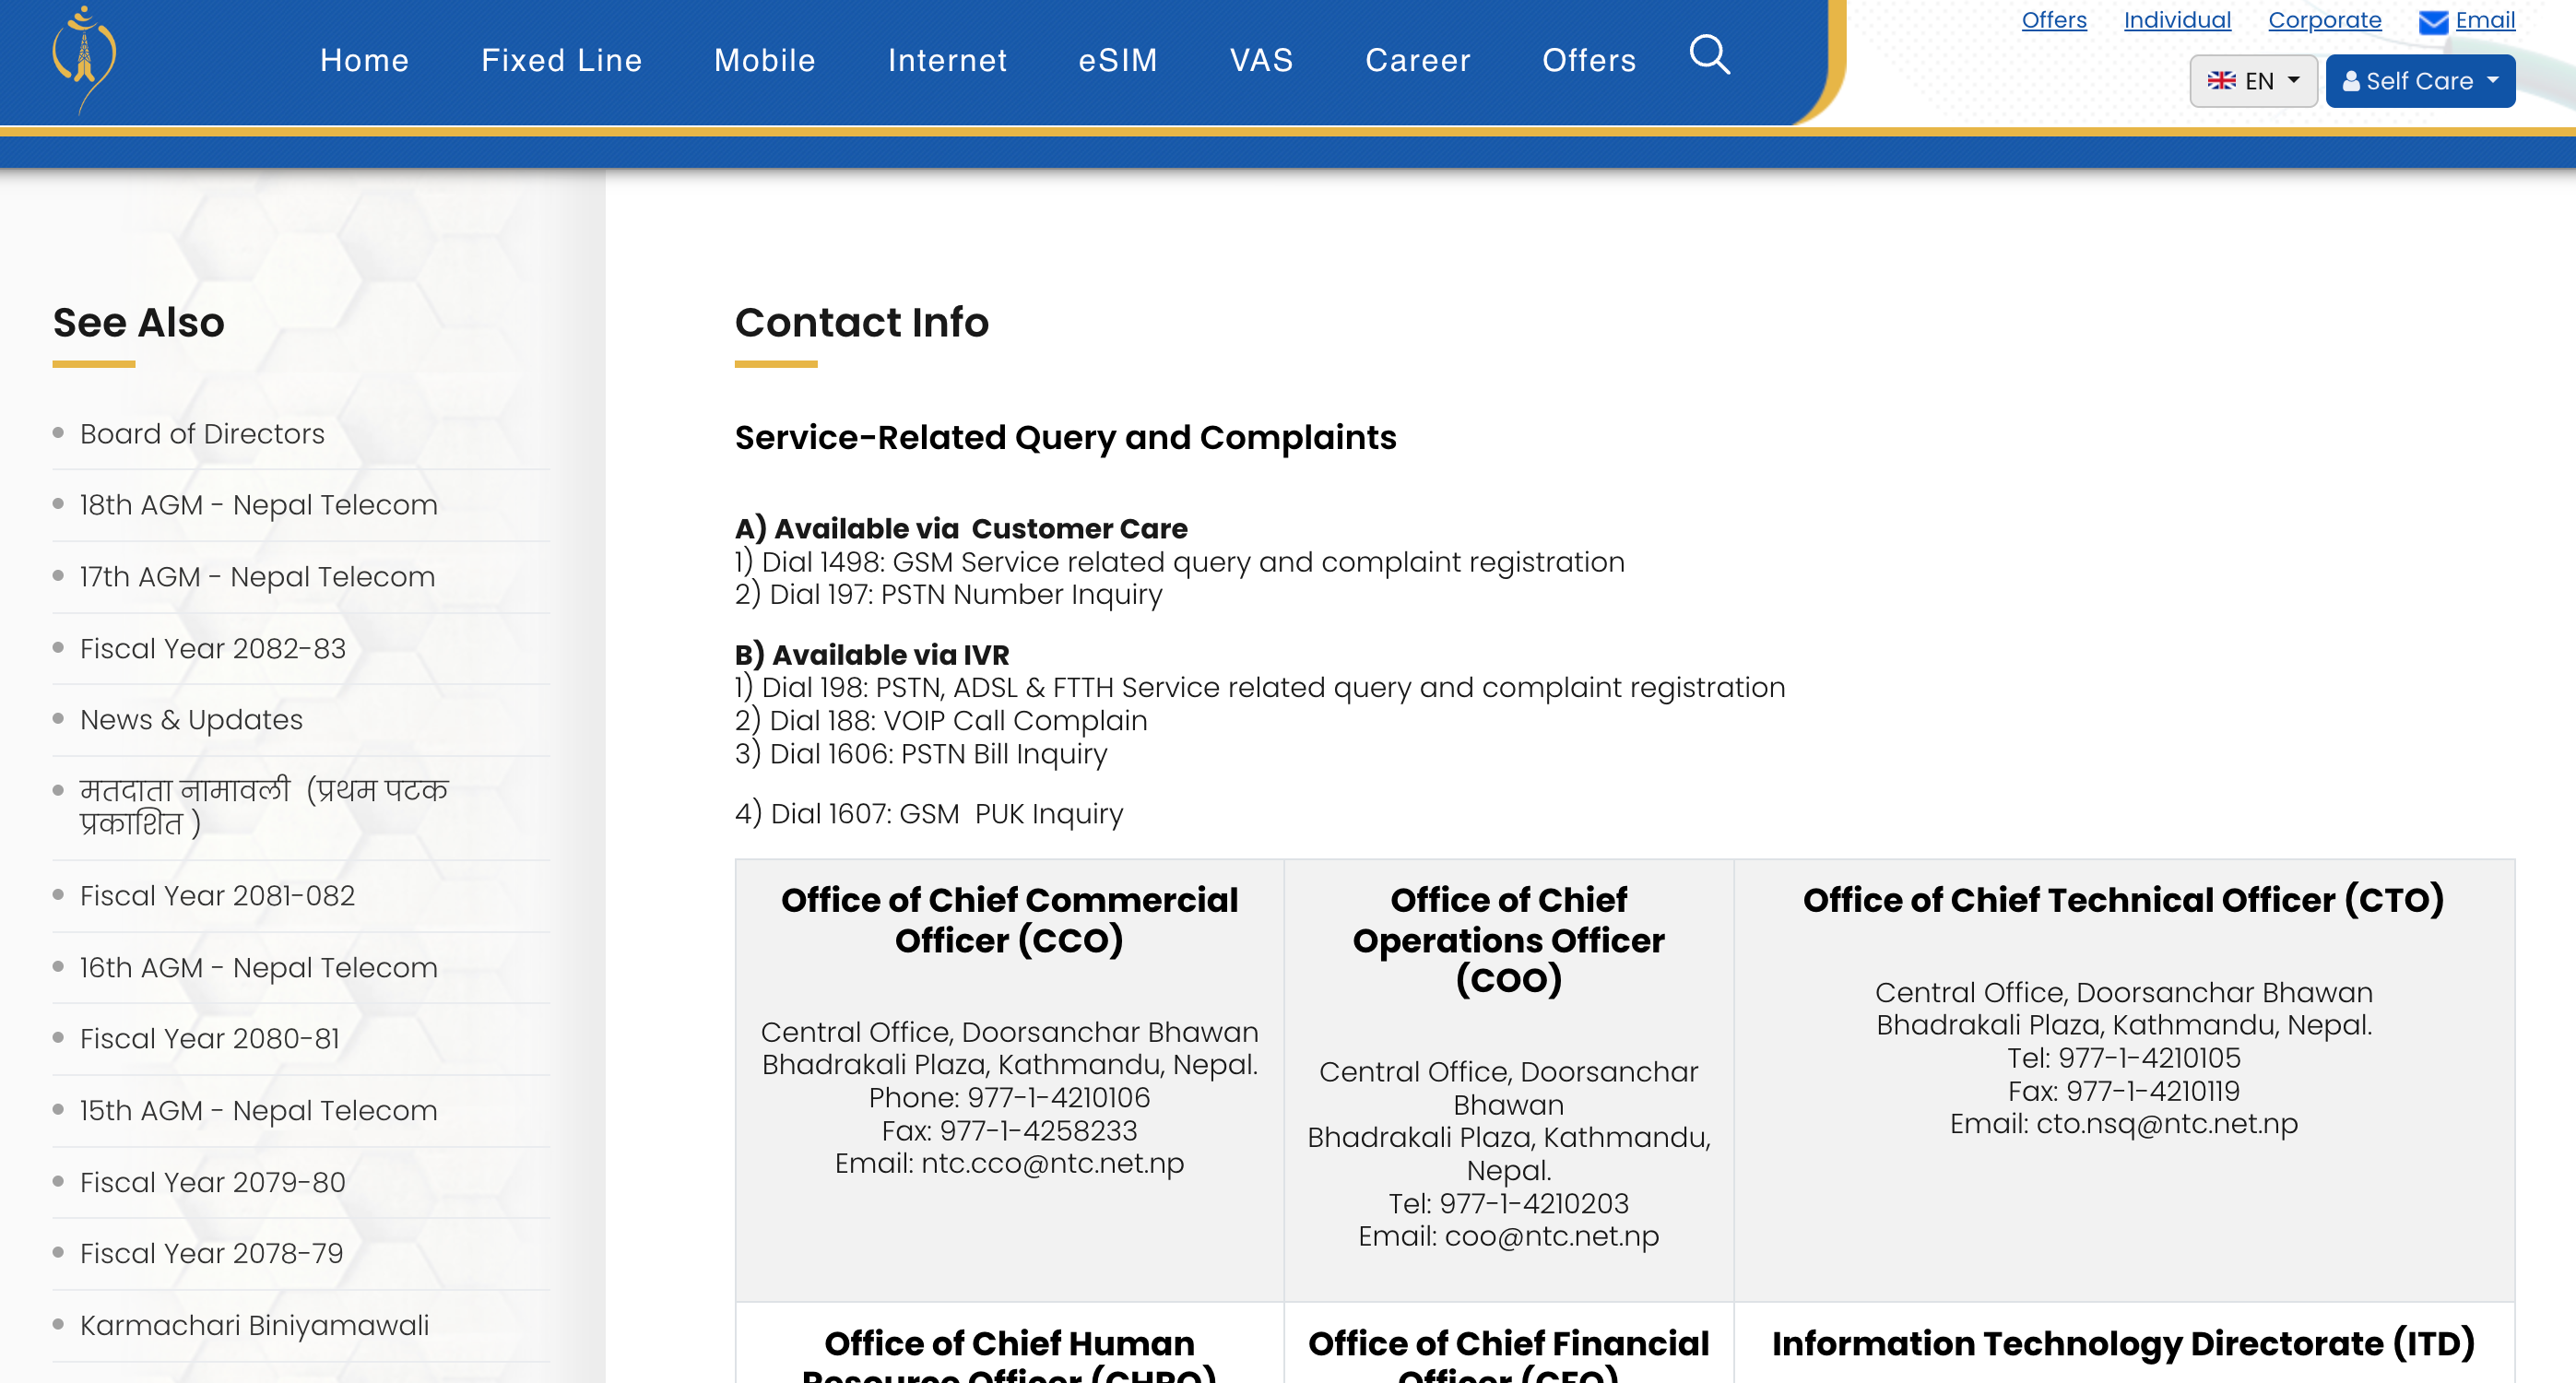The height and width of the screenshot is (1383, 2576).
Task: Click the Dial 198 PSTN, ADSL & FTTH line
Action: 1259,688
